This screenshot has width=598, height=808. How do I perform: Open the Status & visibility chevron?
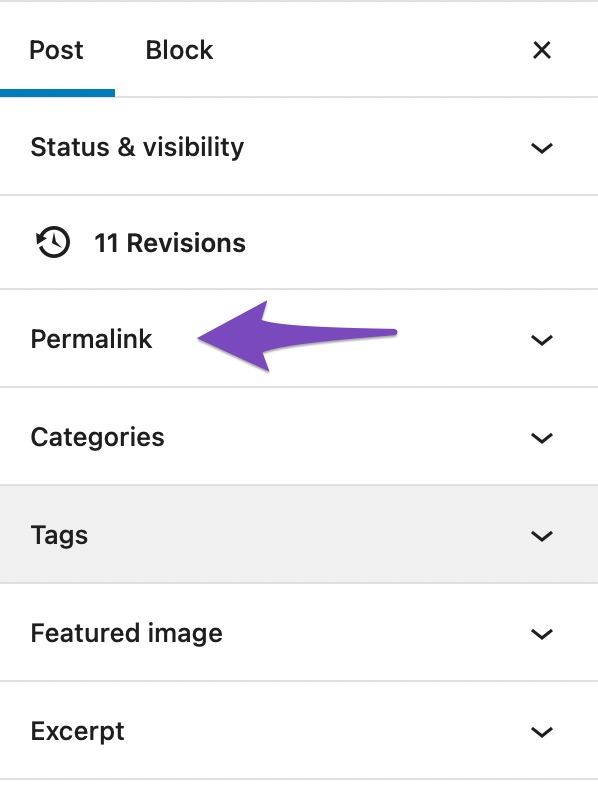[541, 148]
